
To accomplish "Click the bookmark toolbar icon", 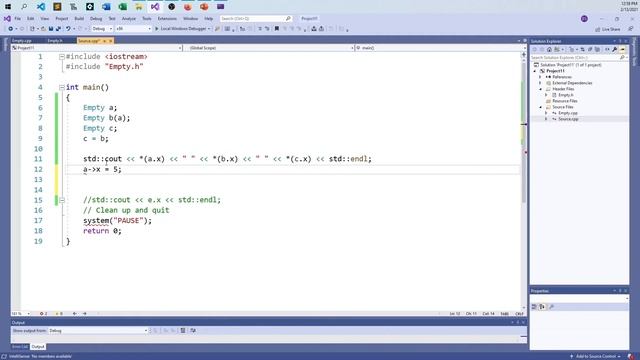I will (277, 29).
